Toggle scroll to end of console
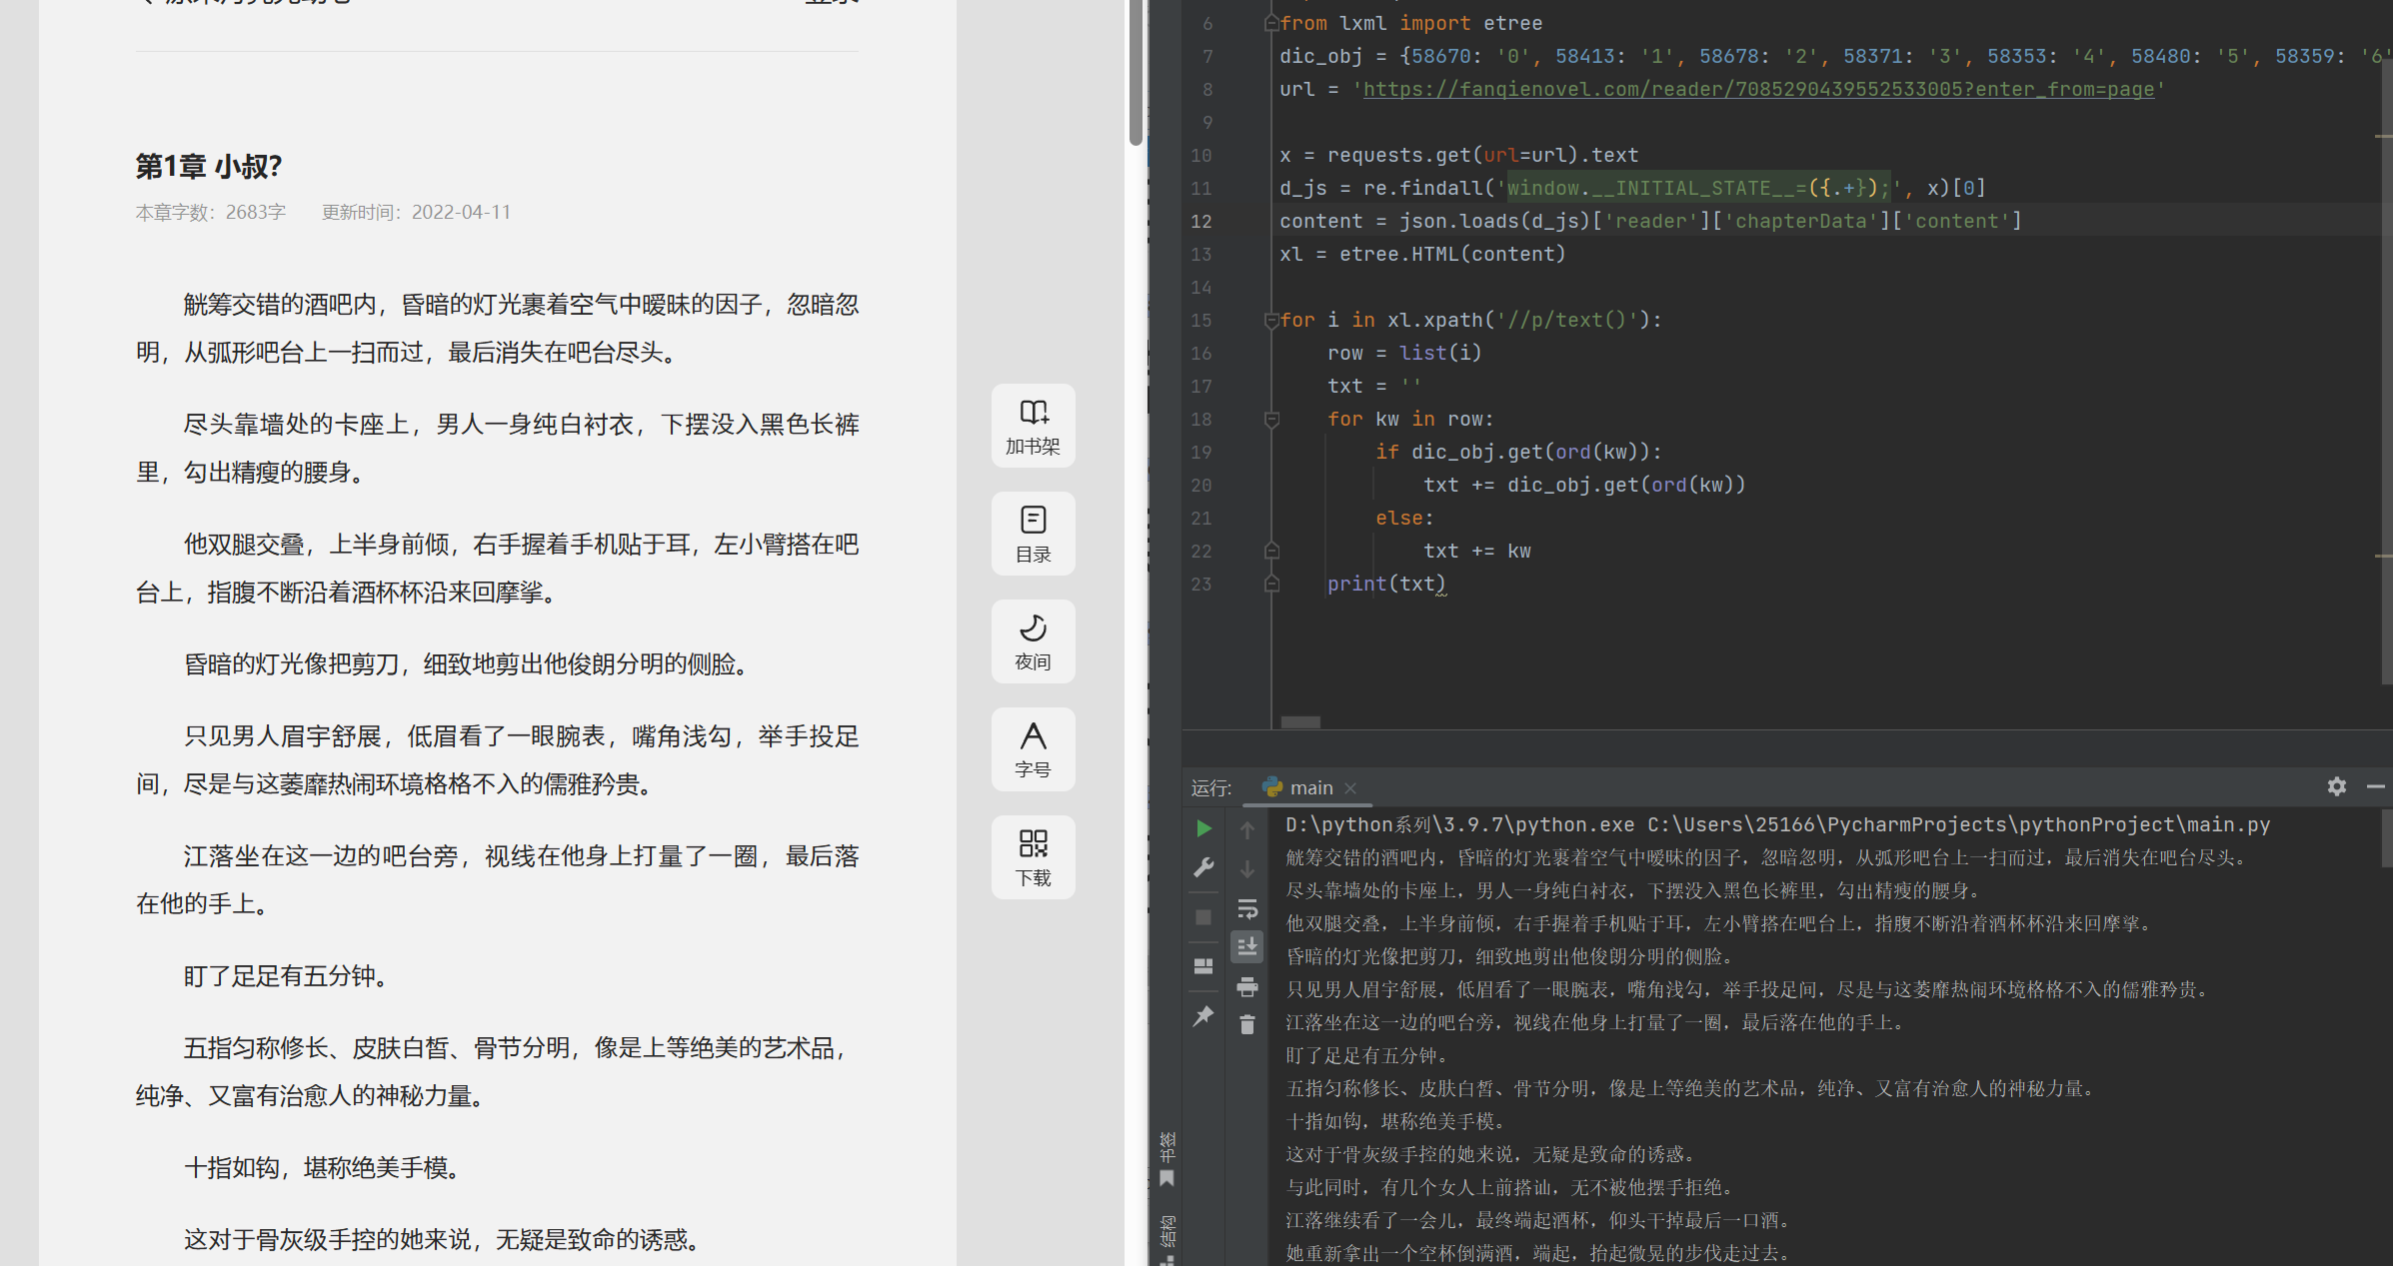 [1247, 946]
